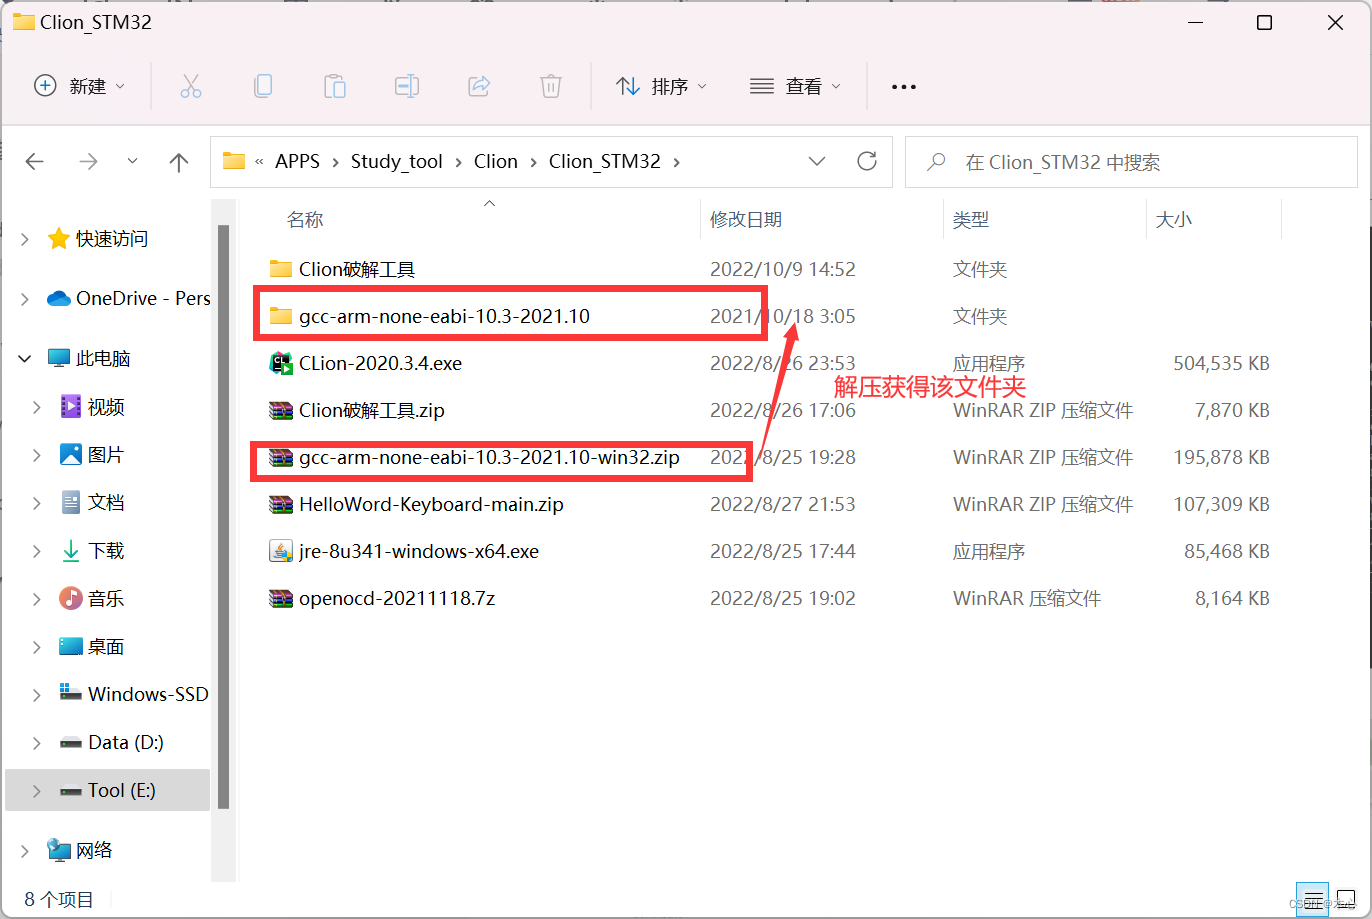The width and height of the screenshot is (1372, 919).
Task: Click APPS in the breadcrumb path
Action: 298,161
